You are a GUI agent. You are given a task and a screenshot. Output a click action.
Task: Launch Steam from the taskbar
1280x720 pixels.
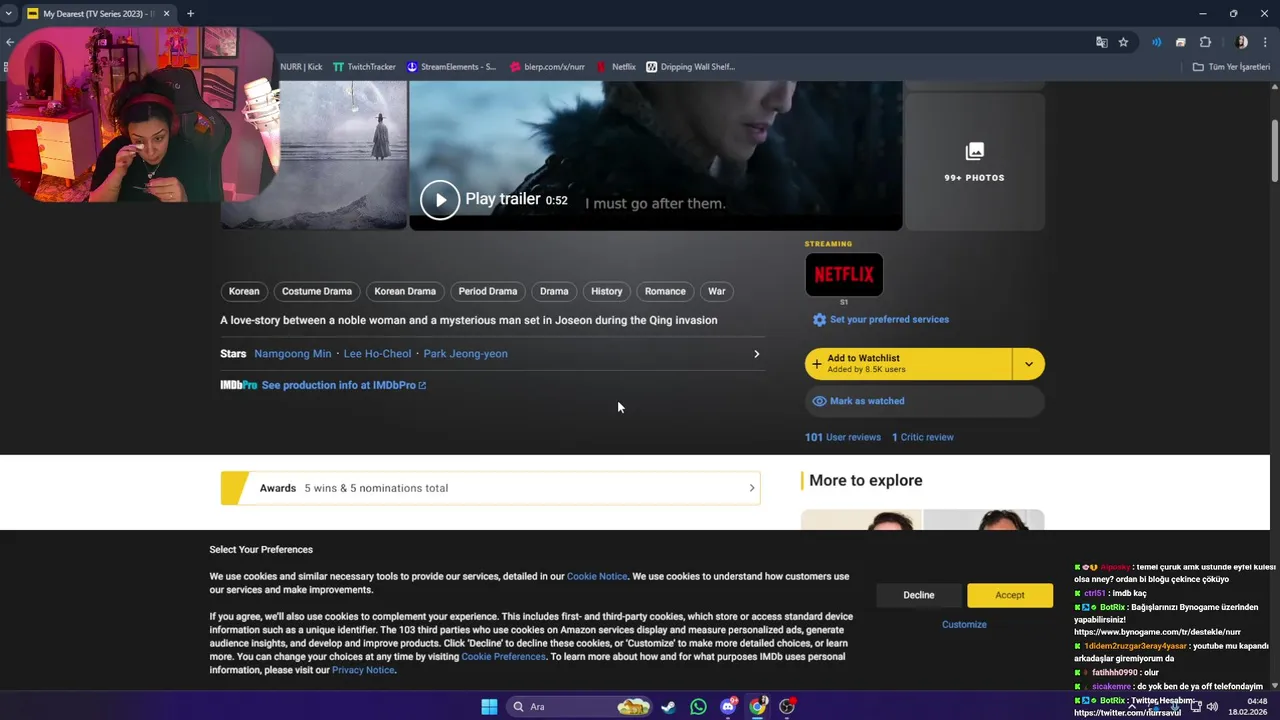[x=668, y=707]
